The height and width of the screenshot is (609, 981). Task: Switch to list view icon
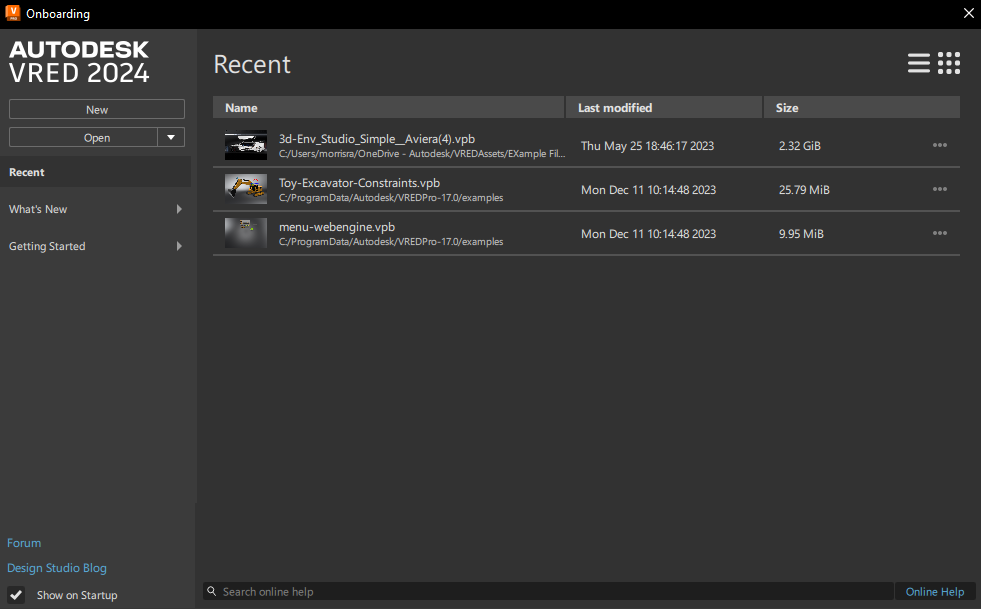(918, 63)
